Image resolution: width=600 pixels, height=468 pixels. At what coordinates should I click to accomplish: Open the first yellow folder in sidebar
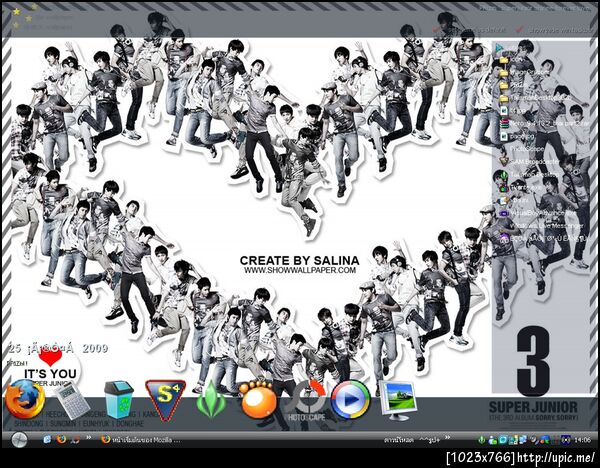click(x=504, y=60)
